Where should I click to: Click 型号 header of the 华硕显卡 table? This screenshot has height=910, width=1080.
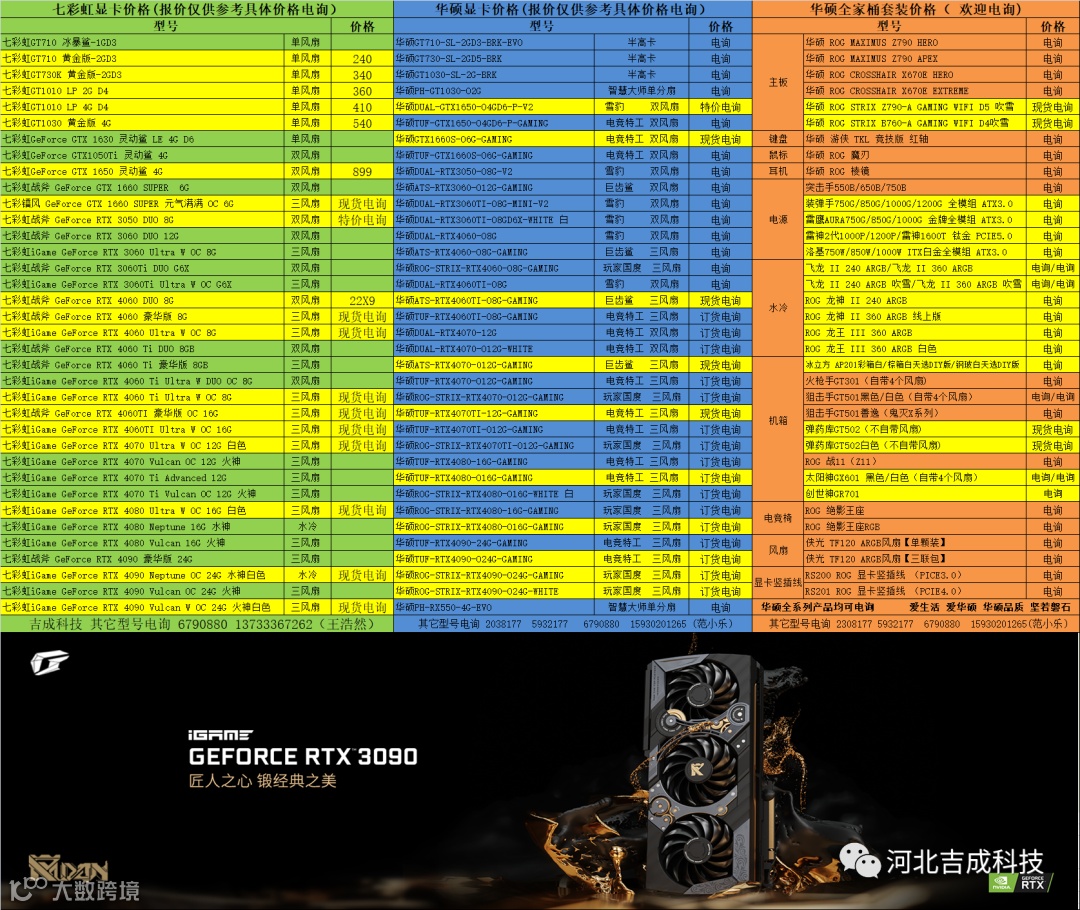pyautogui.click(x=541, y=26)
